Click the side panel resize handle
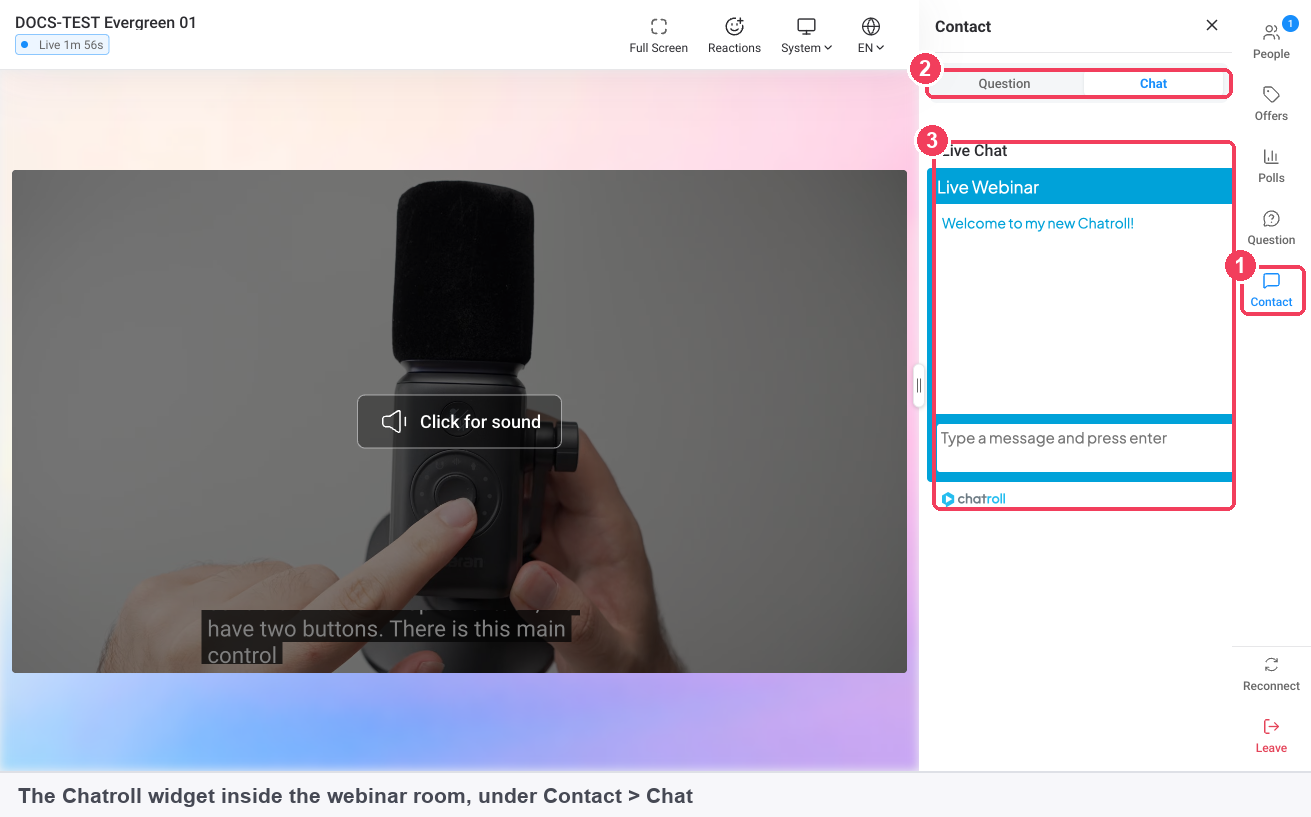 coord(918,386)
